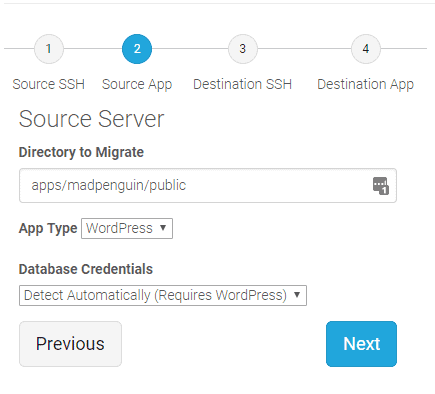Click the App Type label
The width and height of the screenshot is (435, 394).
click(x=48, y=229)
